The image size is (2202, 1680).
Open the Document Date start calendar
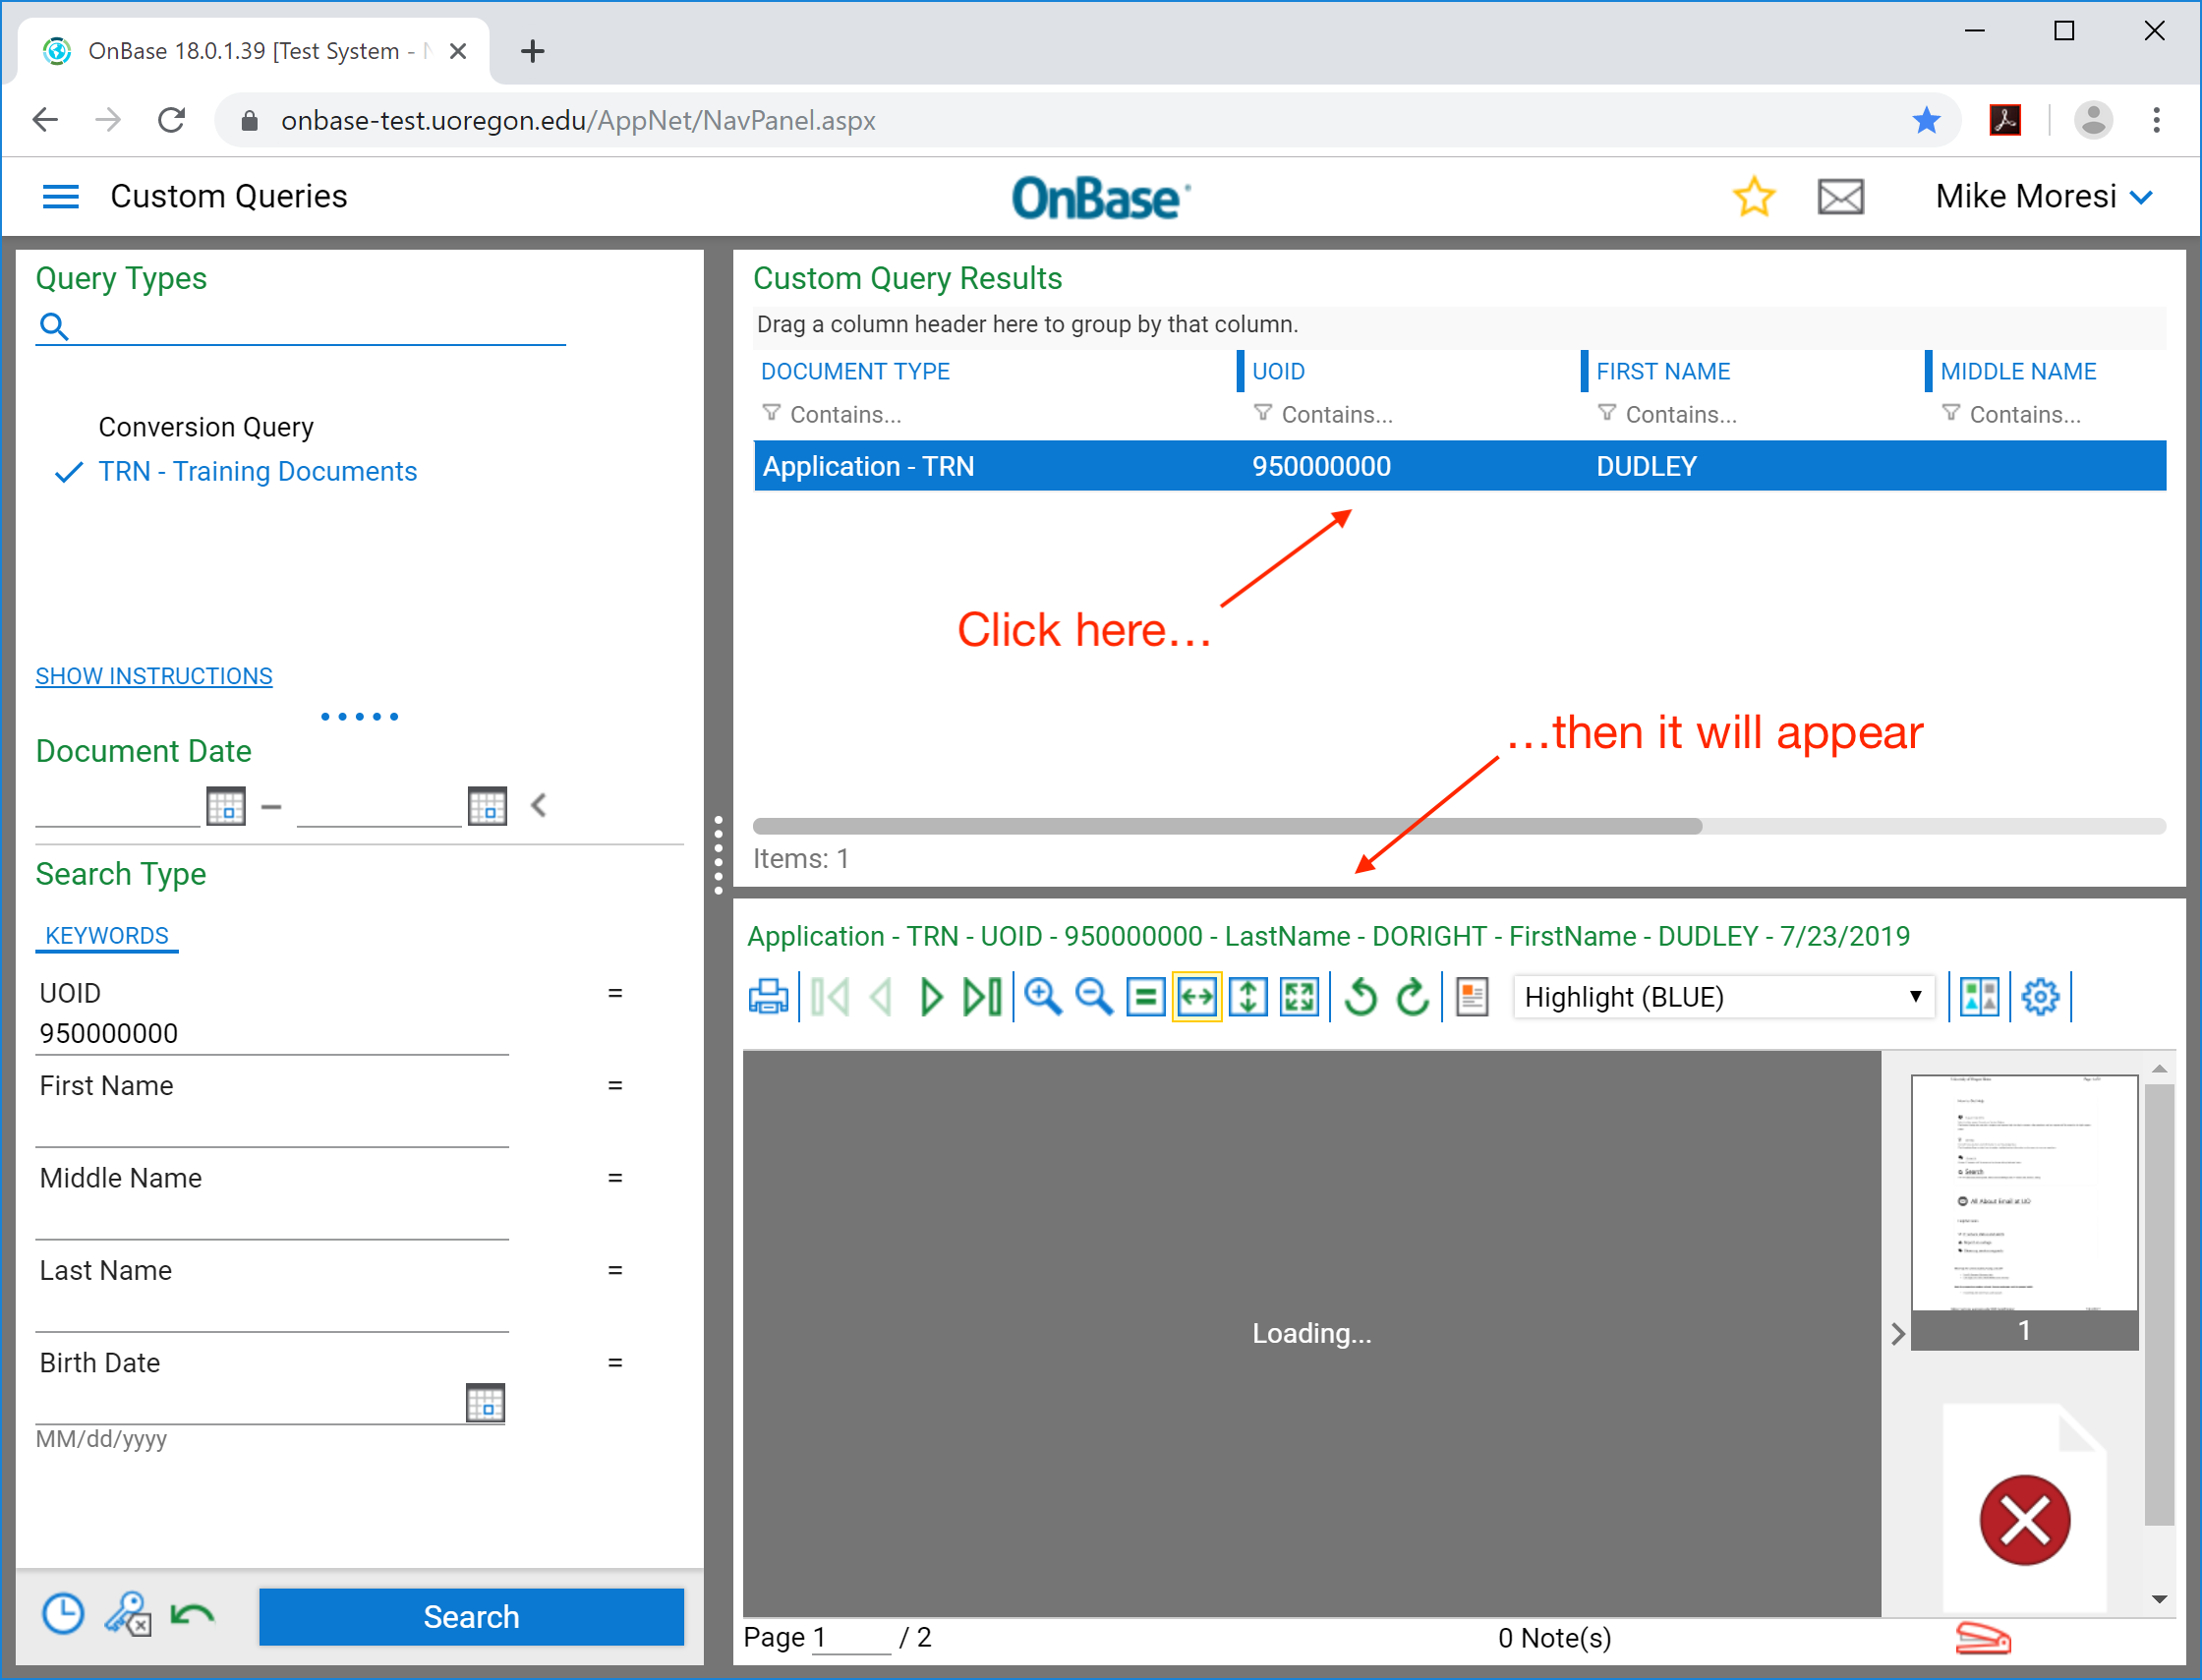(226, 805)
